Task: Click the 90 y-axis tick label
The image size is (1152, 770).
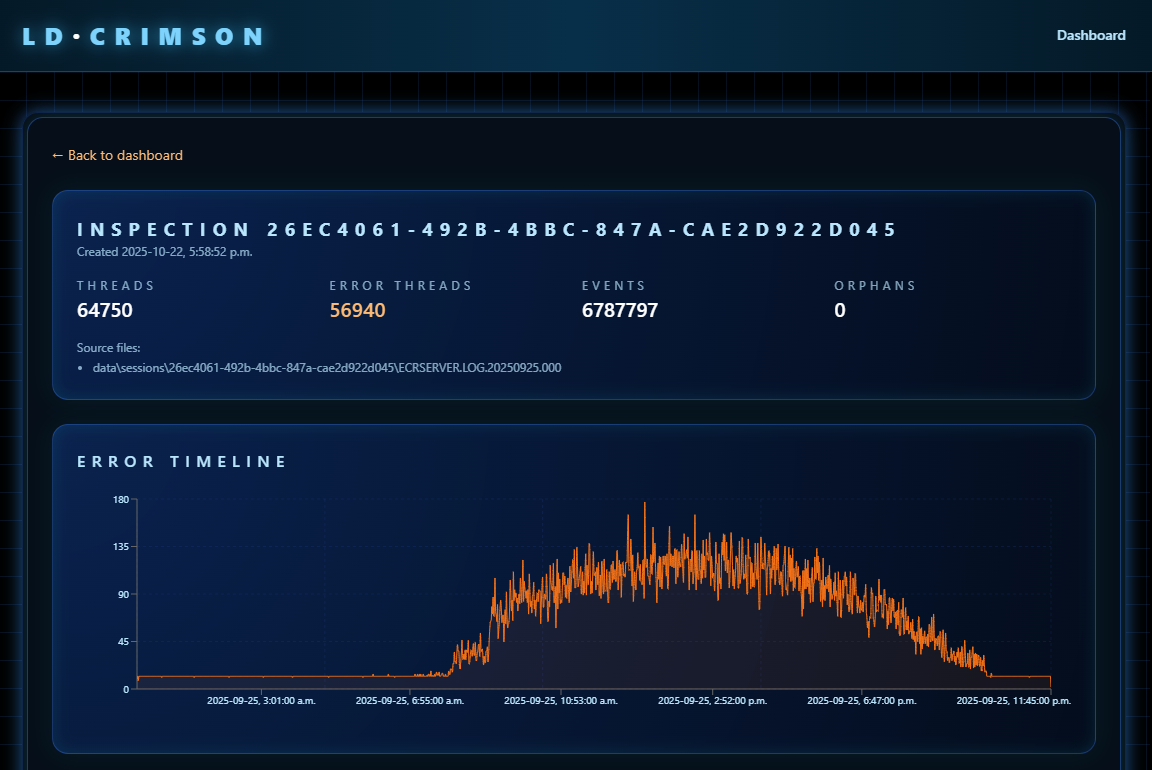Action: coord(122,594)
